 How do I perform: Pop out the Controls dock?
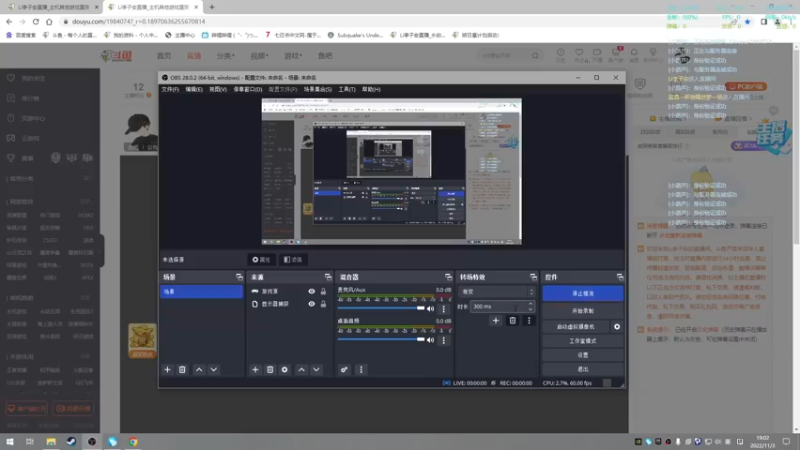pyautogui.click(x=620, y=277)
